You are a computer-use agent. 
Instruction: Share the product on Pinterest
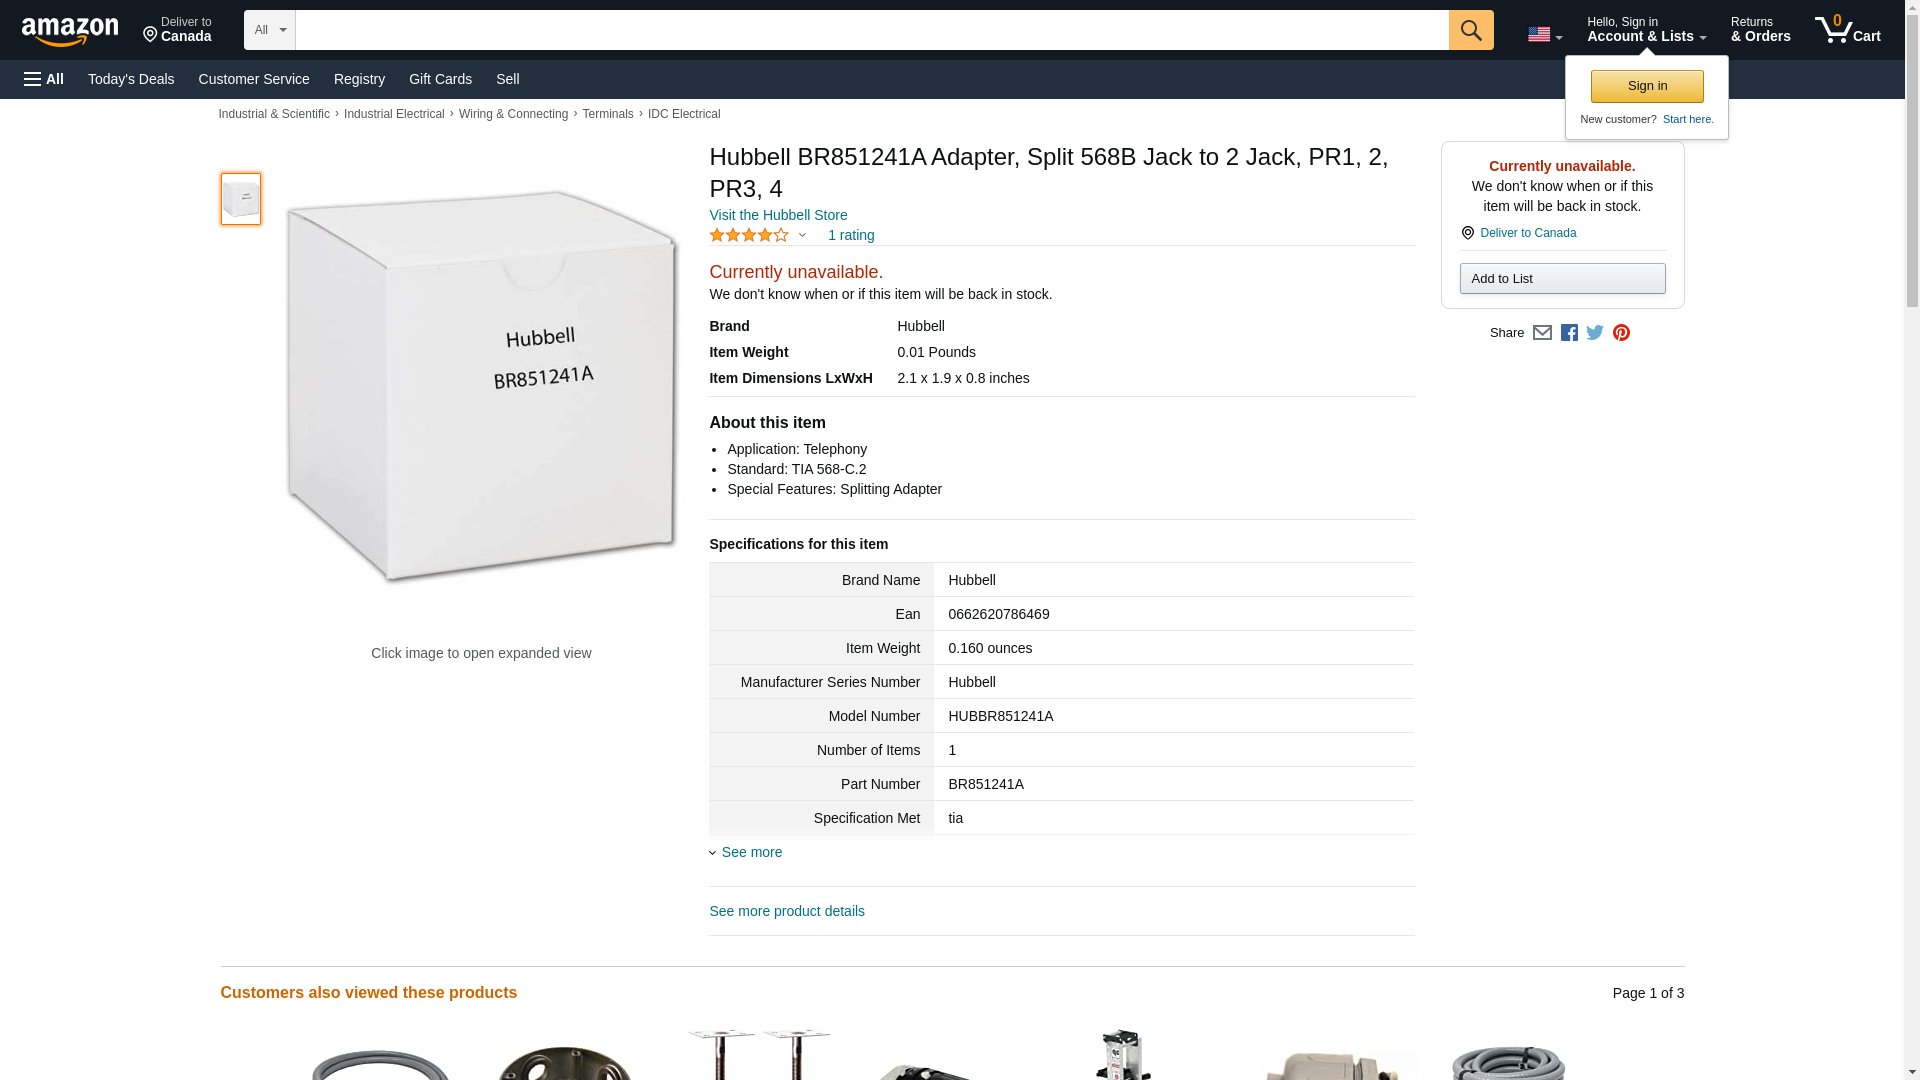tap(1621, 333)
